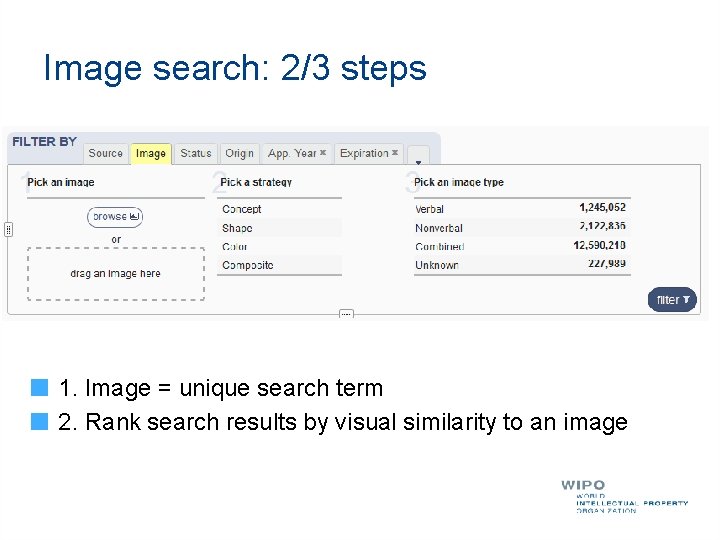Screen dimensions: 720x540
Task: Choose the Color strategy
Action: pos(279,247)
